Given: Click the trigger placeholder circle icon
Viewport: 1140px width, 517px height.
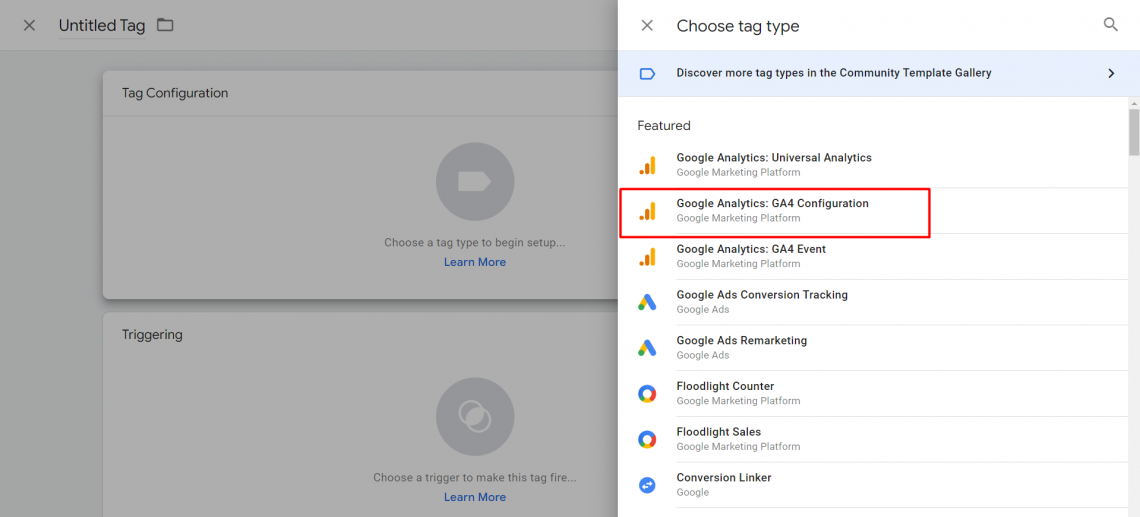Looking at the screenshot, I should (475, 417).
